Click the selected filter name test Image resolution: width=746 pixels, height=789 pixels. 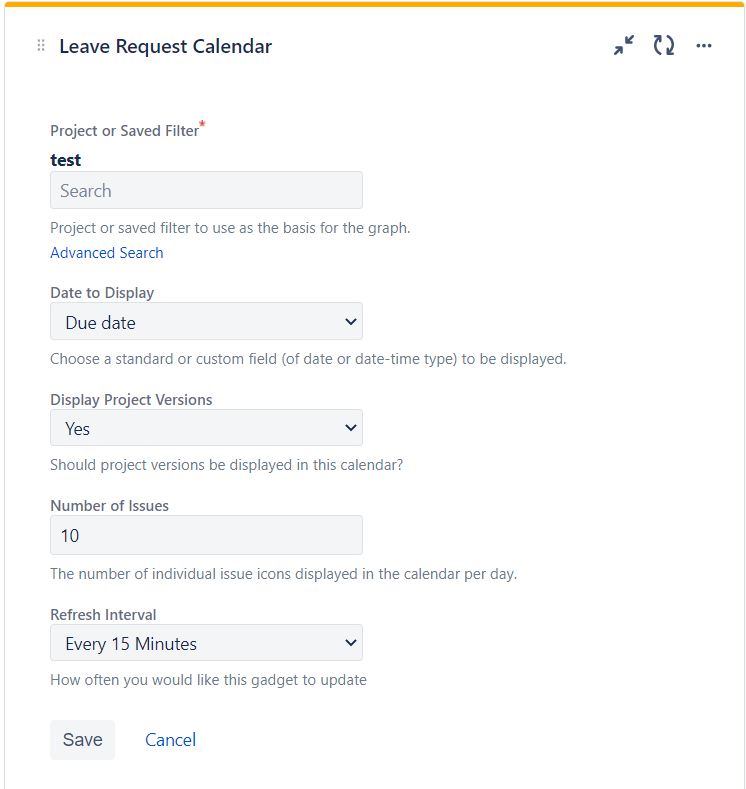[x=65, y=160]
